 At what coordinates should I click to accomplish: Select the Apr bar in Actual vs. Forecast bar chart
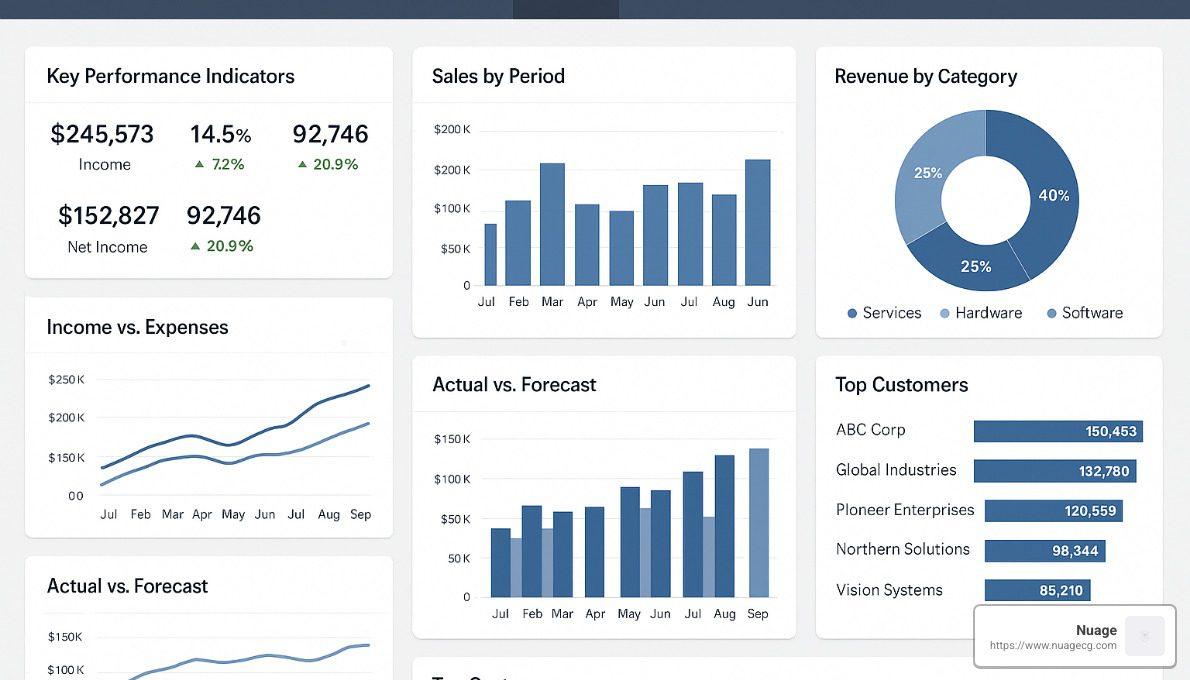pyautogui.click(x=594, y=552)
